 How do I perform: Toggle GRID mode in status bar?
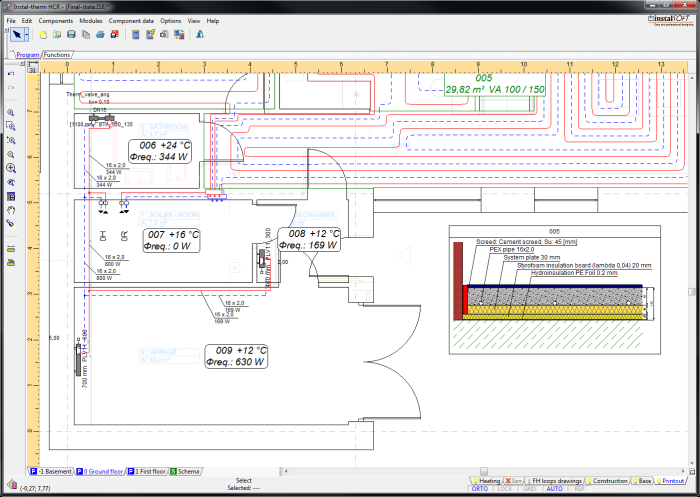529,490
